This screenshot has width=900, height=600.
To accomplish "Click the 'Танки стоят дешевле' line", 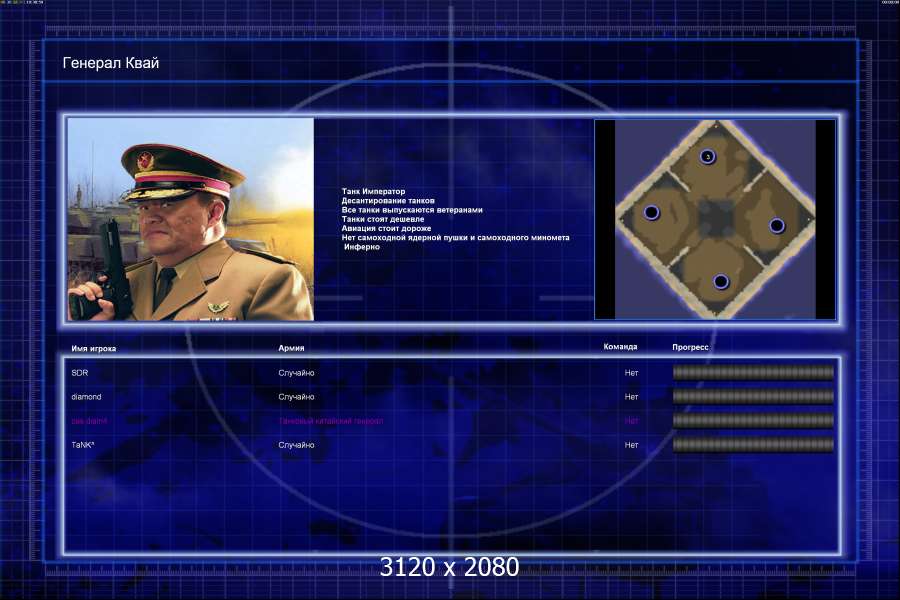I will pos(383,219).
